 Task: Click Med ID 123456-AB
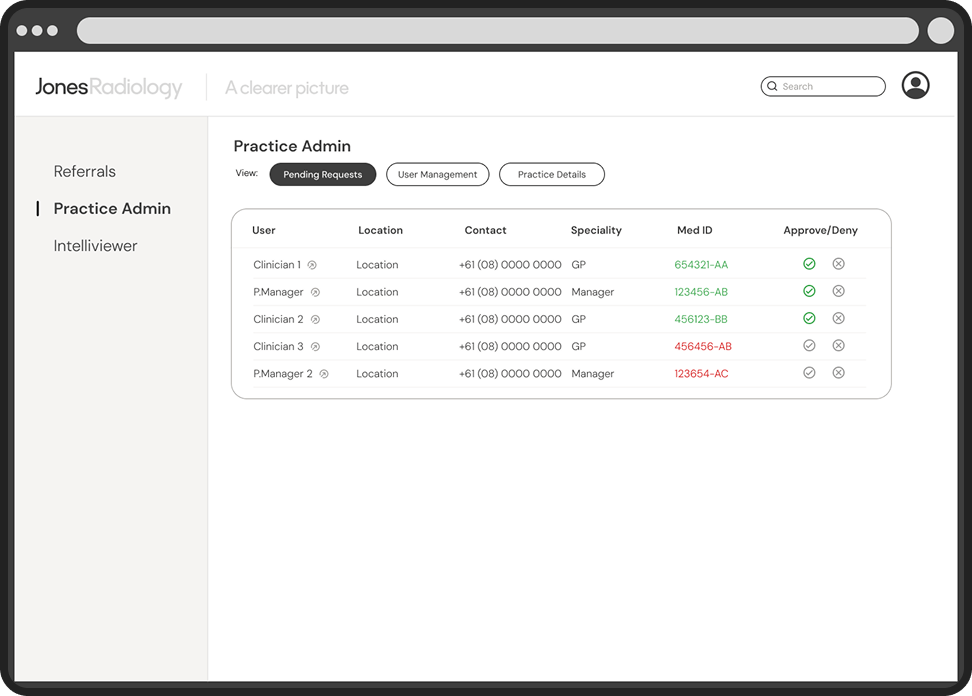(701, 292)
